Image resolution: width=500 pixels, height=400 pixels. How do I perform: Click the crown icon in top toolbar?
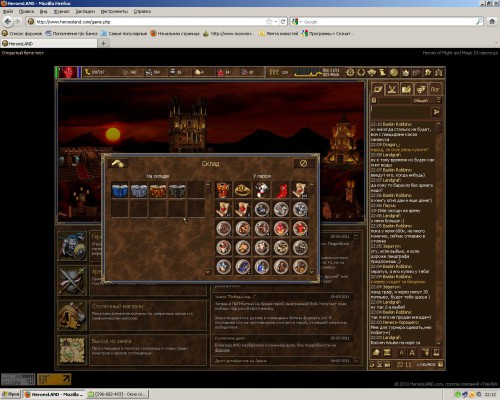pyautogui.click(x=406, y=72)
